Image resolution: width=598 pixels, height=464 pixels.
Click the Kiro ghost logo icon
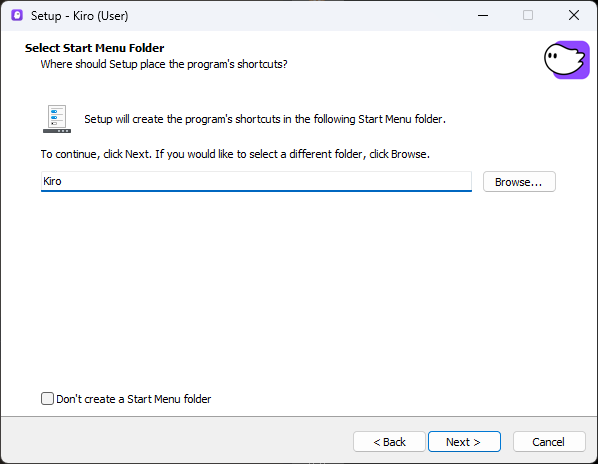(567, 60)
